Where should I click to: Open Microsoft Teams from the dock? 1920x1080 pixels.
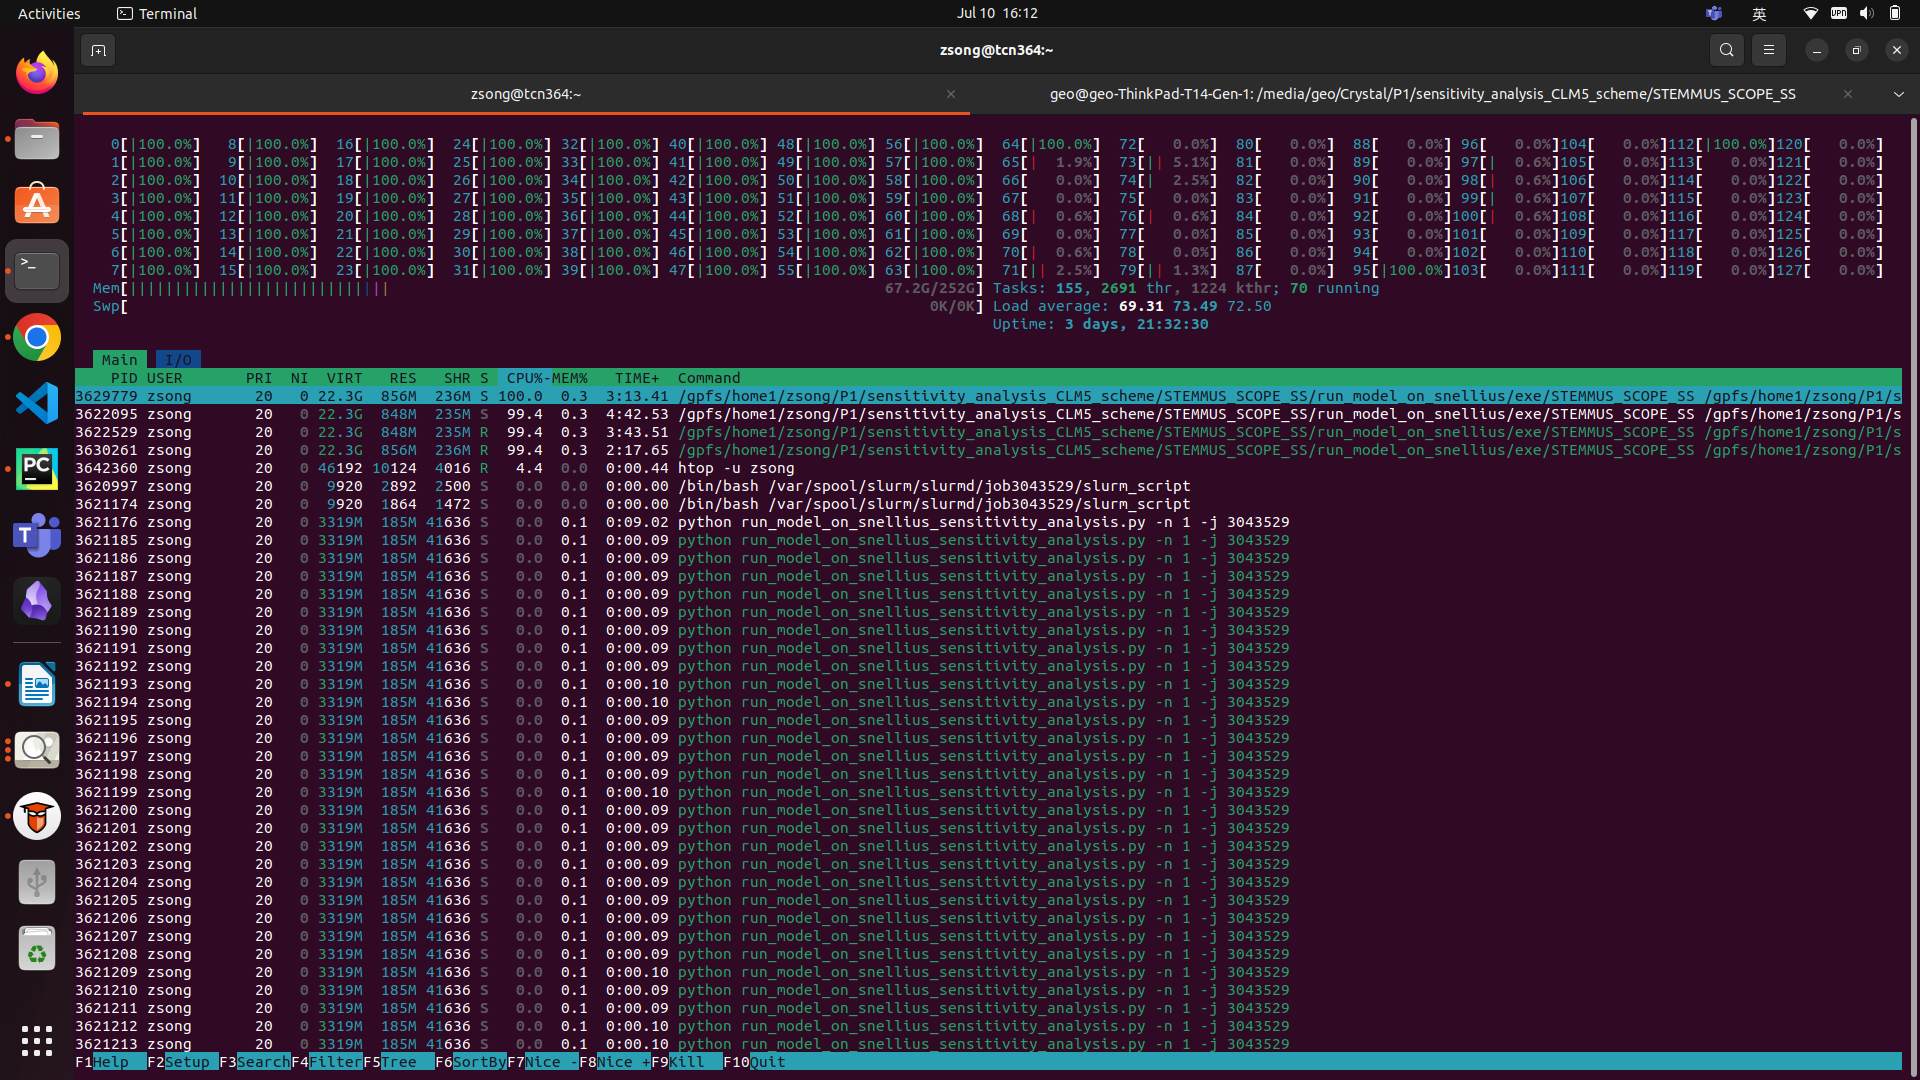coord(36,535)
